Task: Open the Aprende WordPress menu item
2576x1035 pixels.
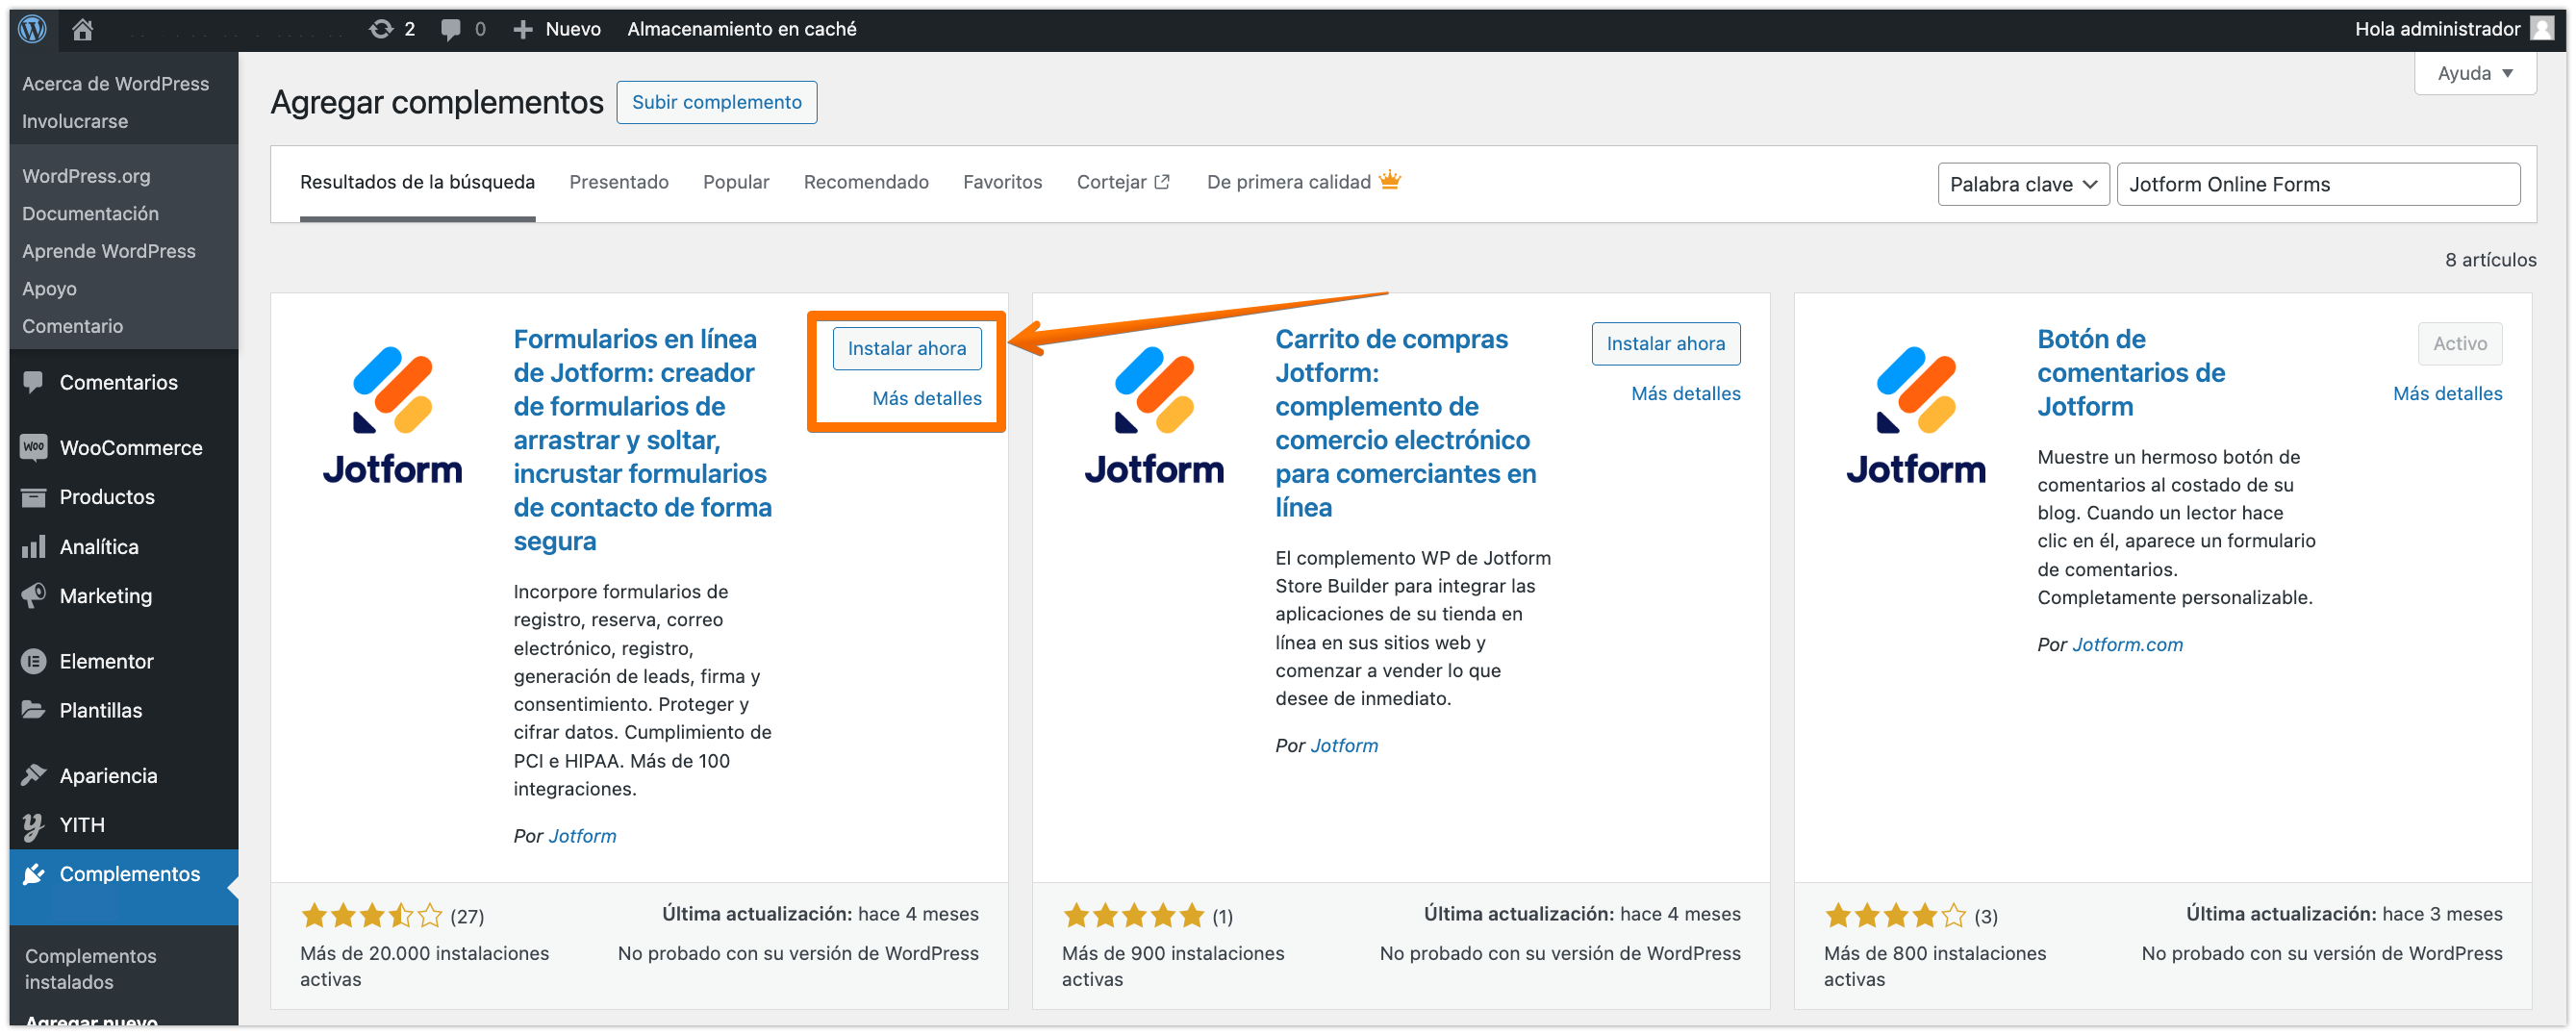Action: tap(109, 251)
